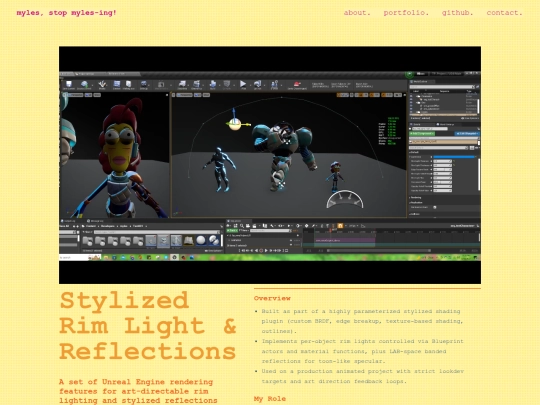Click the yellow light sphere with gizmo

tap(235, 124)
